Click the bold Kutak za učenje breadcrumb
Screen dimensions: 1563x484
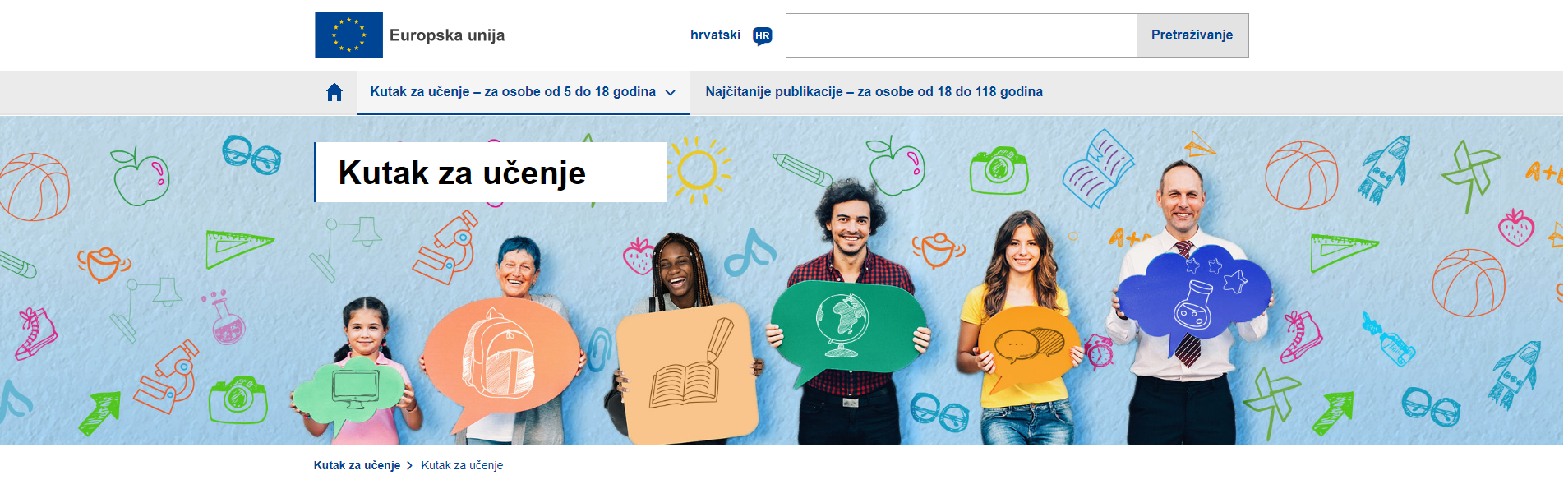pos(357,466)
